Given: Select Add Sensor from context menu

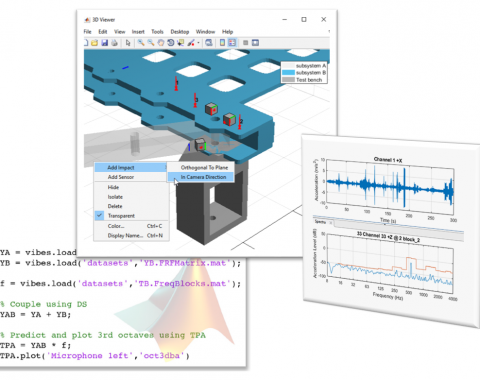Looking at the screenshot, I should coord(121,177).
